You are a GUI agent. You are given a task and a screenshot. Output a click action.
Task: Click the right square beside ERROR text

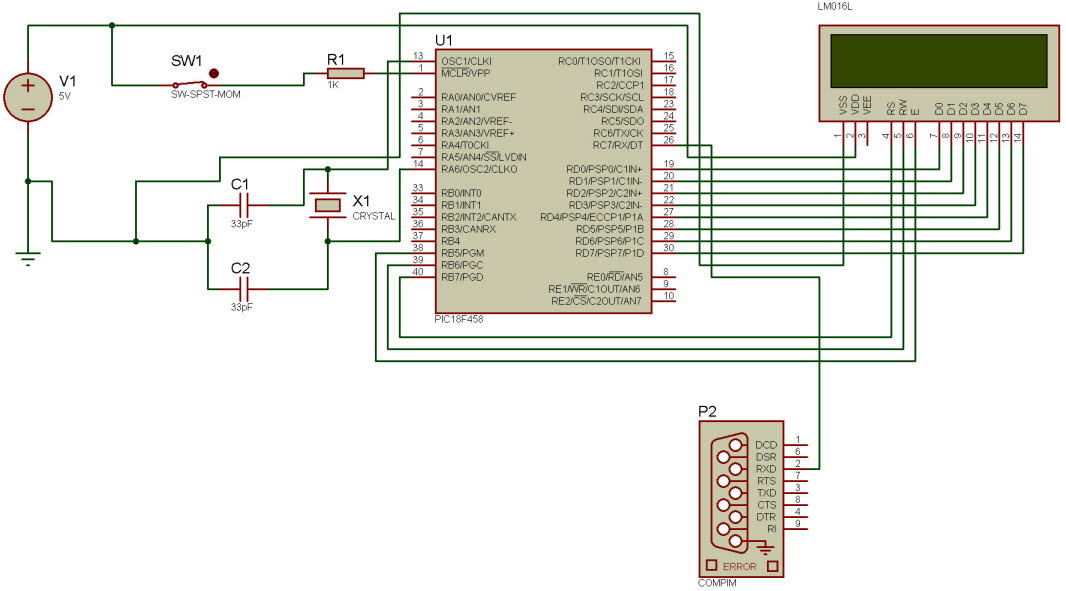pos(772,566)
